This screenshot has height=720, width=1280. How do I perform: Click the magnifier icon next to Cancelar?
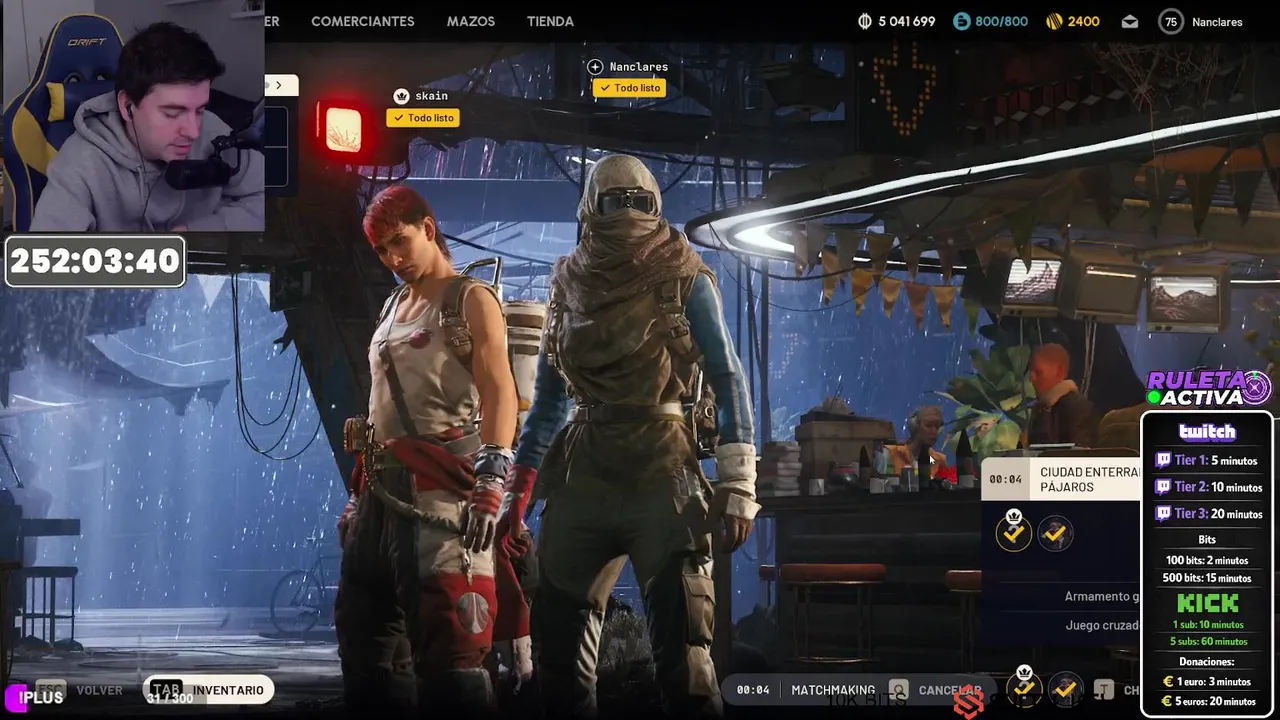pos(899,690)
